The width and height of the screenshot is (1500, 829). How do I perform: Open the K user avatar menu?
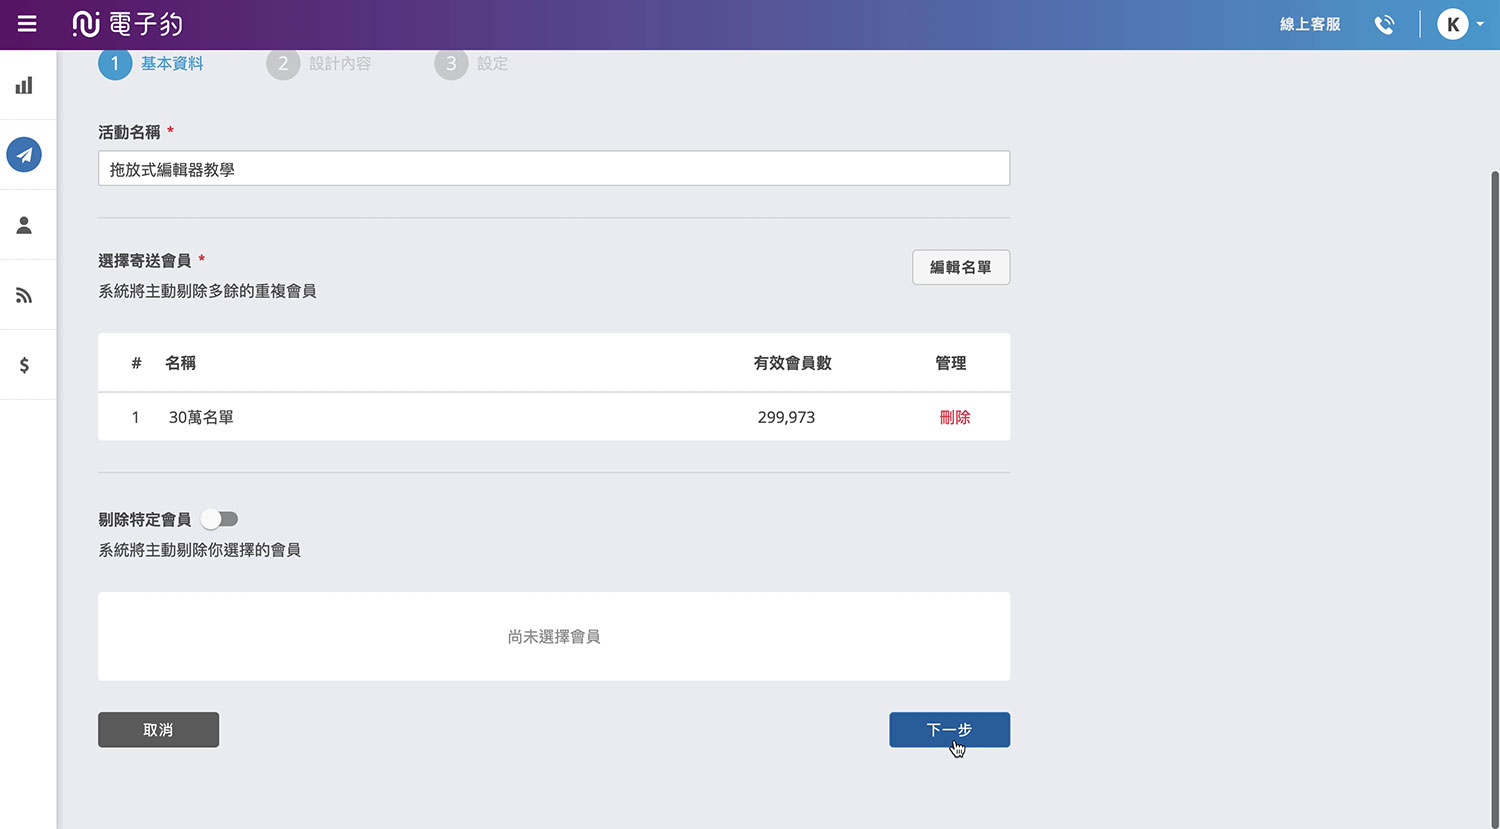click(1452, 24)
